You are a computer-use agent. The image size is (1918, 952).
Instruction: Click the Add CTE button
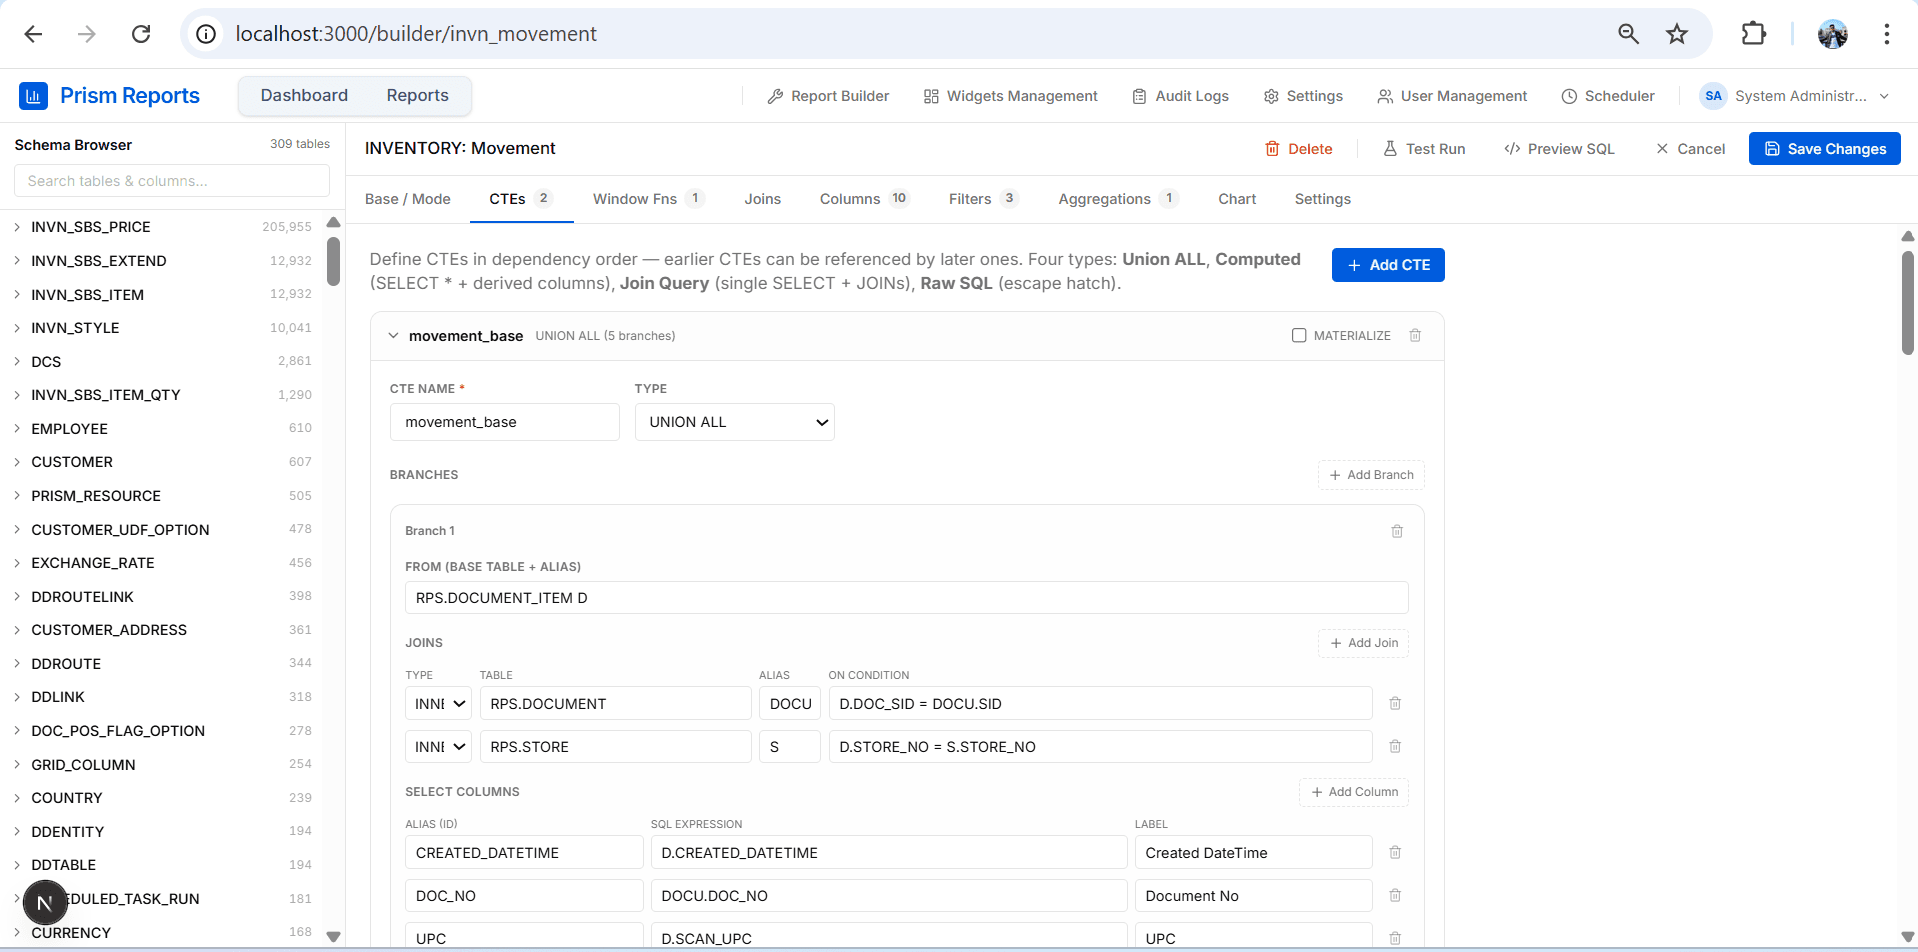[1387, 264]
